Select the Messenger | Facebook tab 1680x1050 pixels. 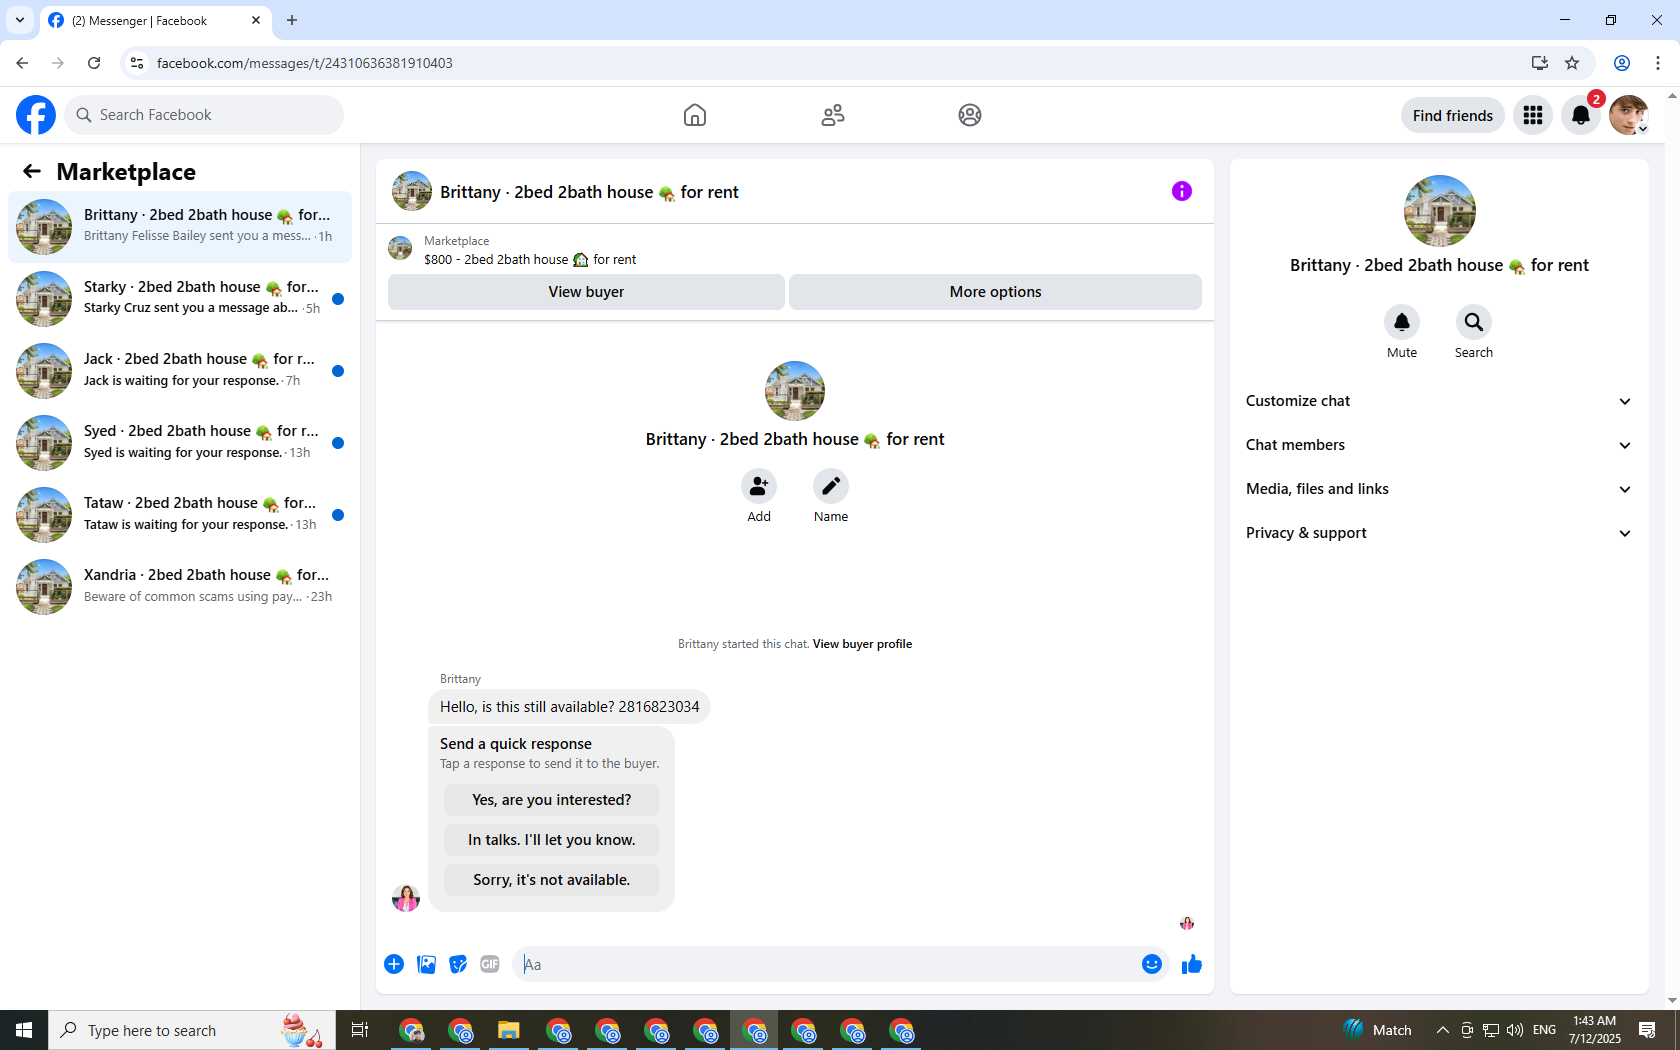[x=155, y=20]
